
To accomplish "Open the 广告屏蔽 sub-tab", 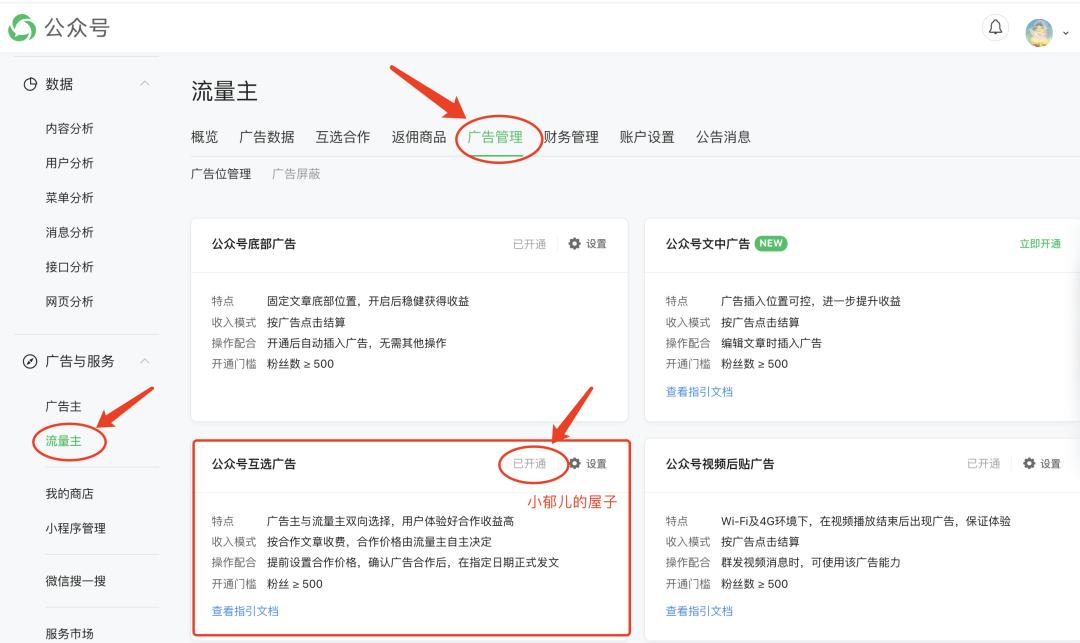I will tap(297, 173).
